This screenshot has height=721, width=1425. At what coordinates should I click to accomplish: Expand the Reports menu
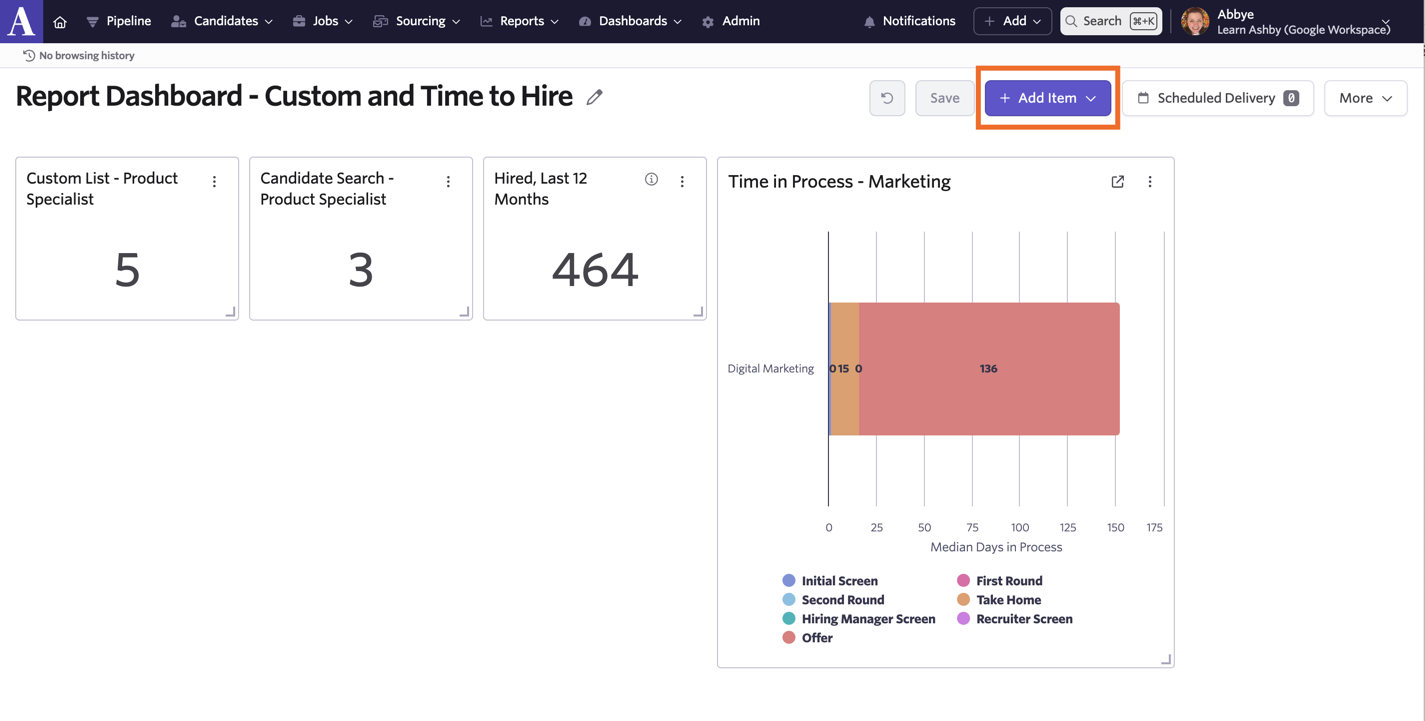520,21
